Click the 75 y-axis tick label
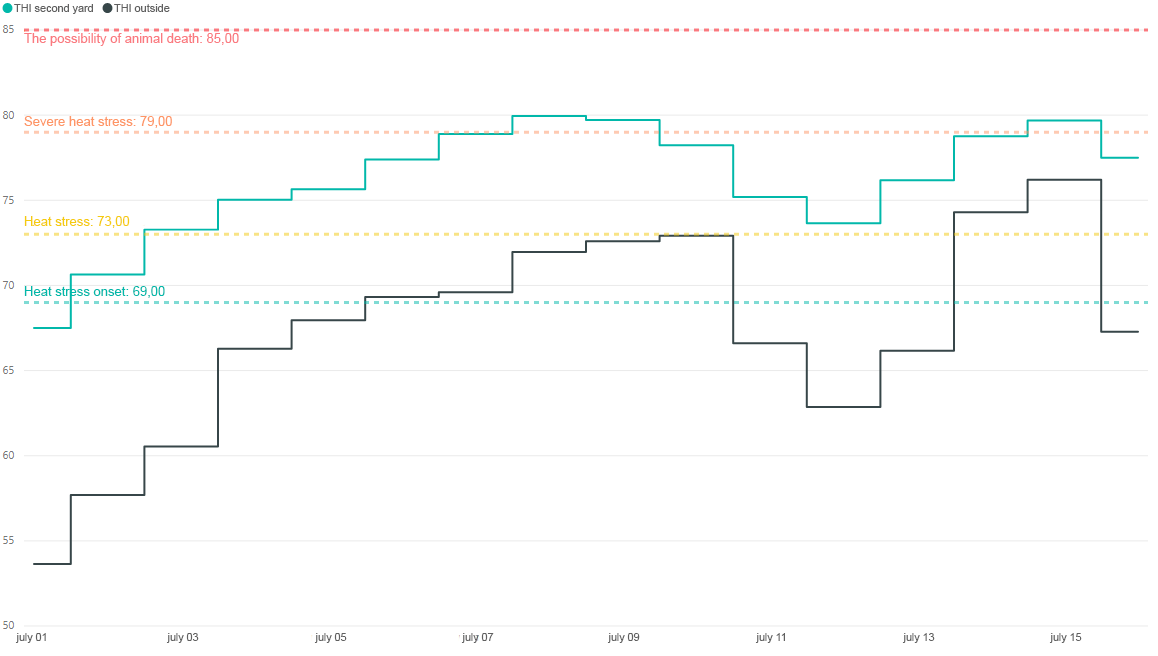This screenshot has height=656, width=1158. 8,200
